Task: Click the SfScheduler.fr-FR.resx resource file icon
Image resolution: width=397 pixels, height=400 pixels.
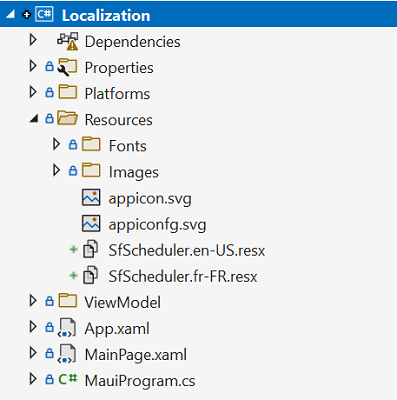Action: [90, 275]
